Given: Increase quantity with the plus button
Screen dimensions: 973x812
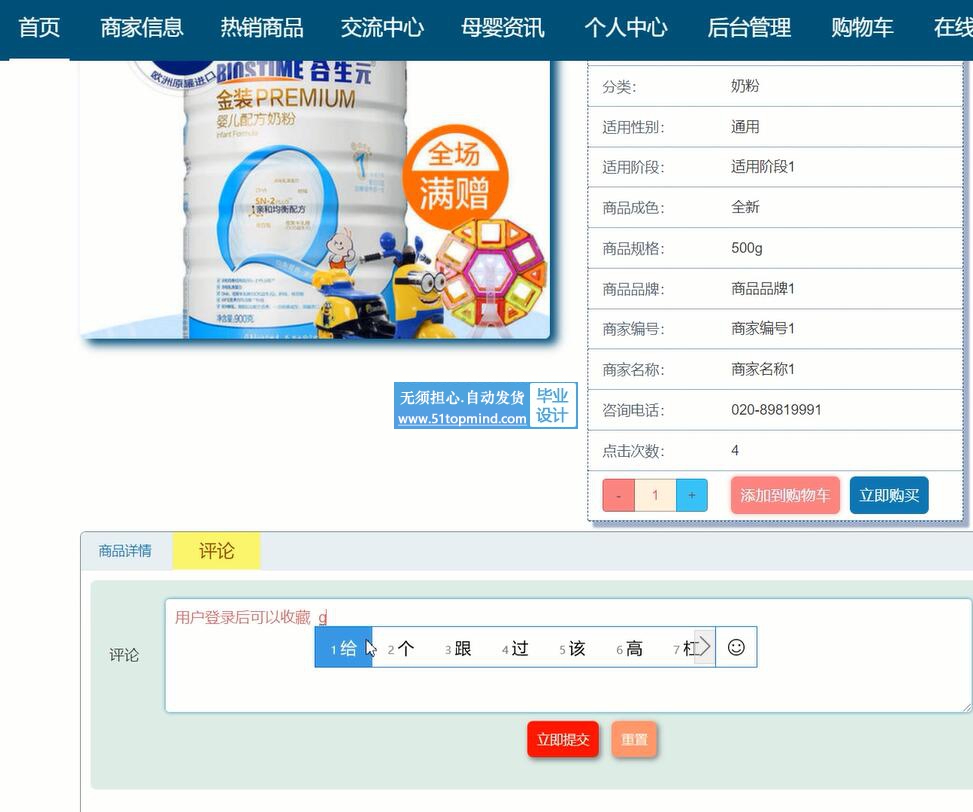Looking at the screenshot, I should pyautogui.click(x=692, y=495).
